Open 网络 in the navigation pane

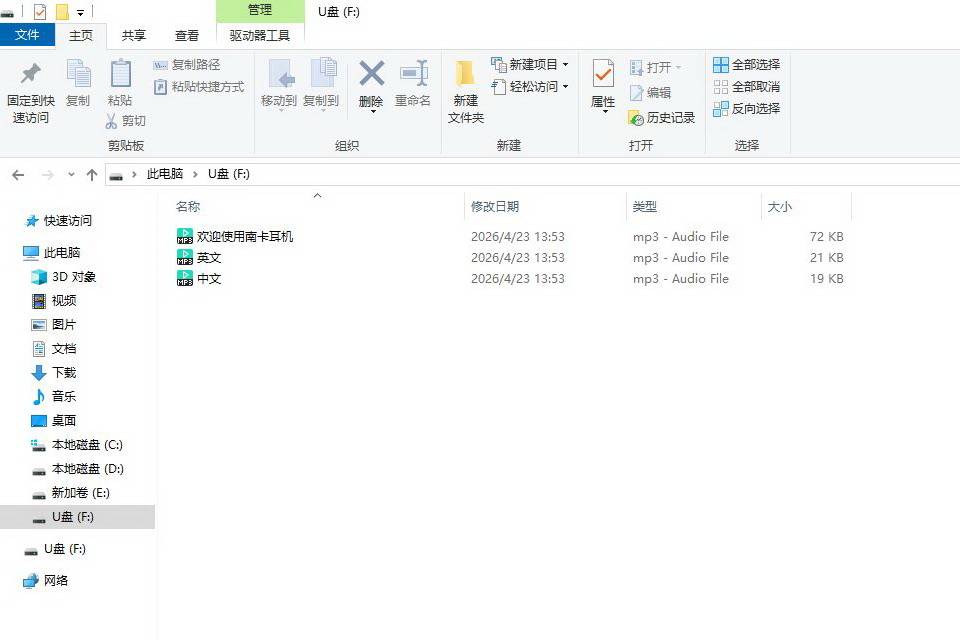47,581
